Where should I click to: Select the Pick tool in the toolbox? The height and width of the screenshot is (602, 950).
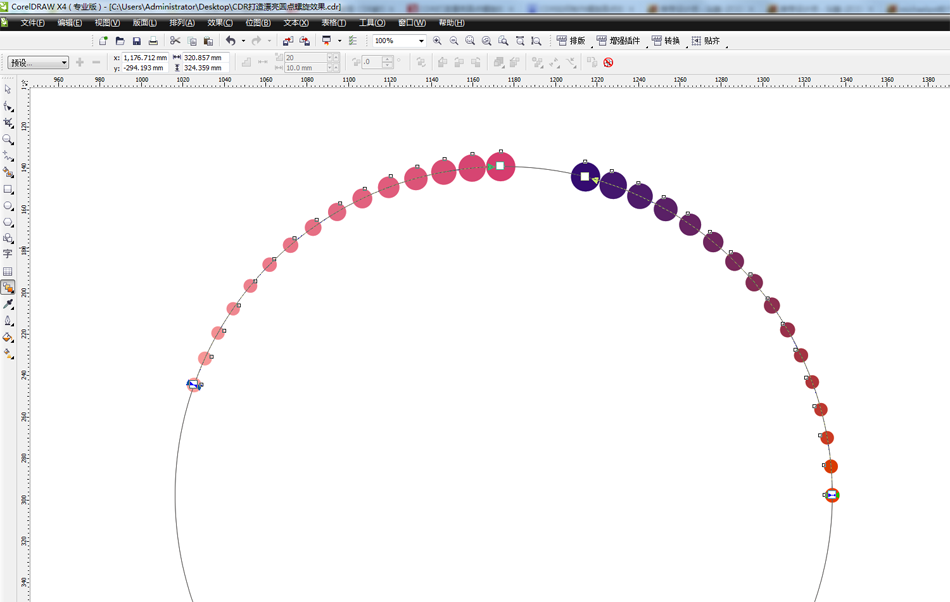click(8, 90)
